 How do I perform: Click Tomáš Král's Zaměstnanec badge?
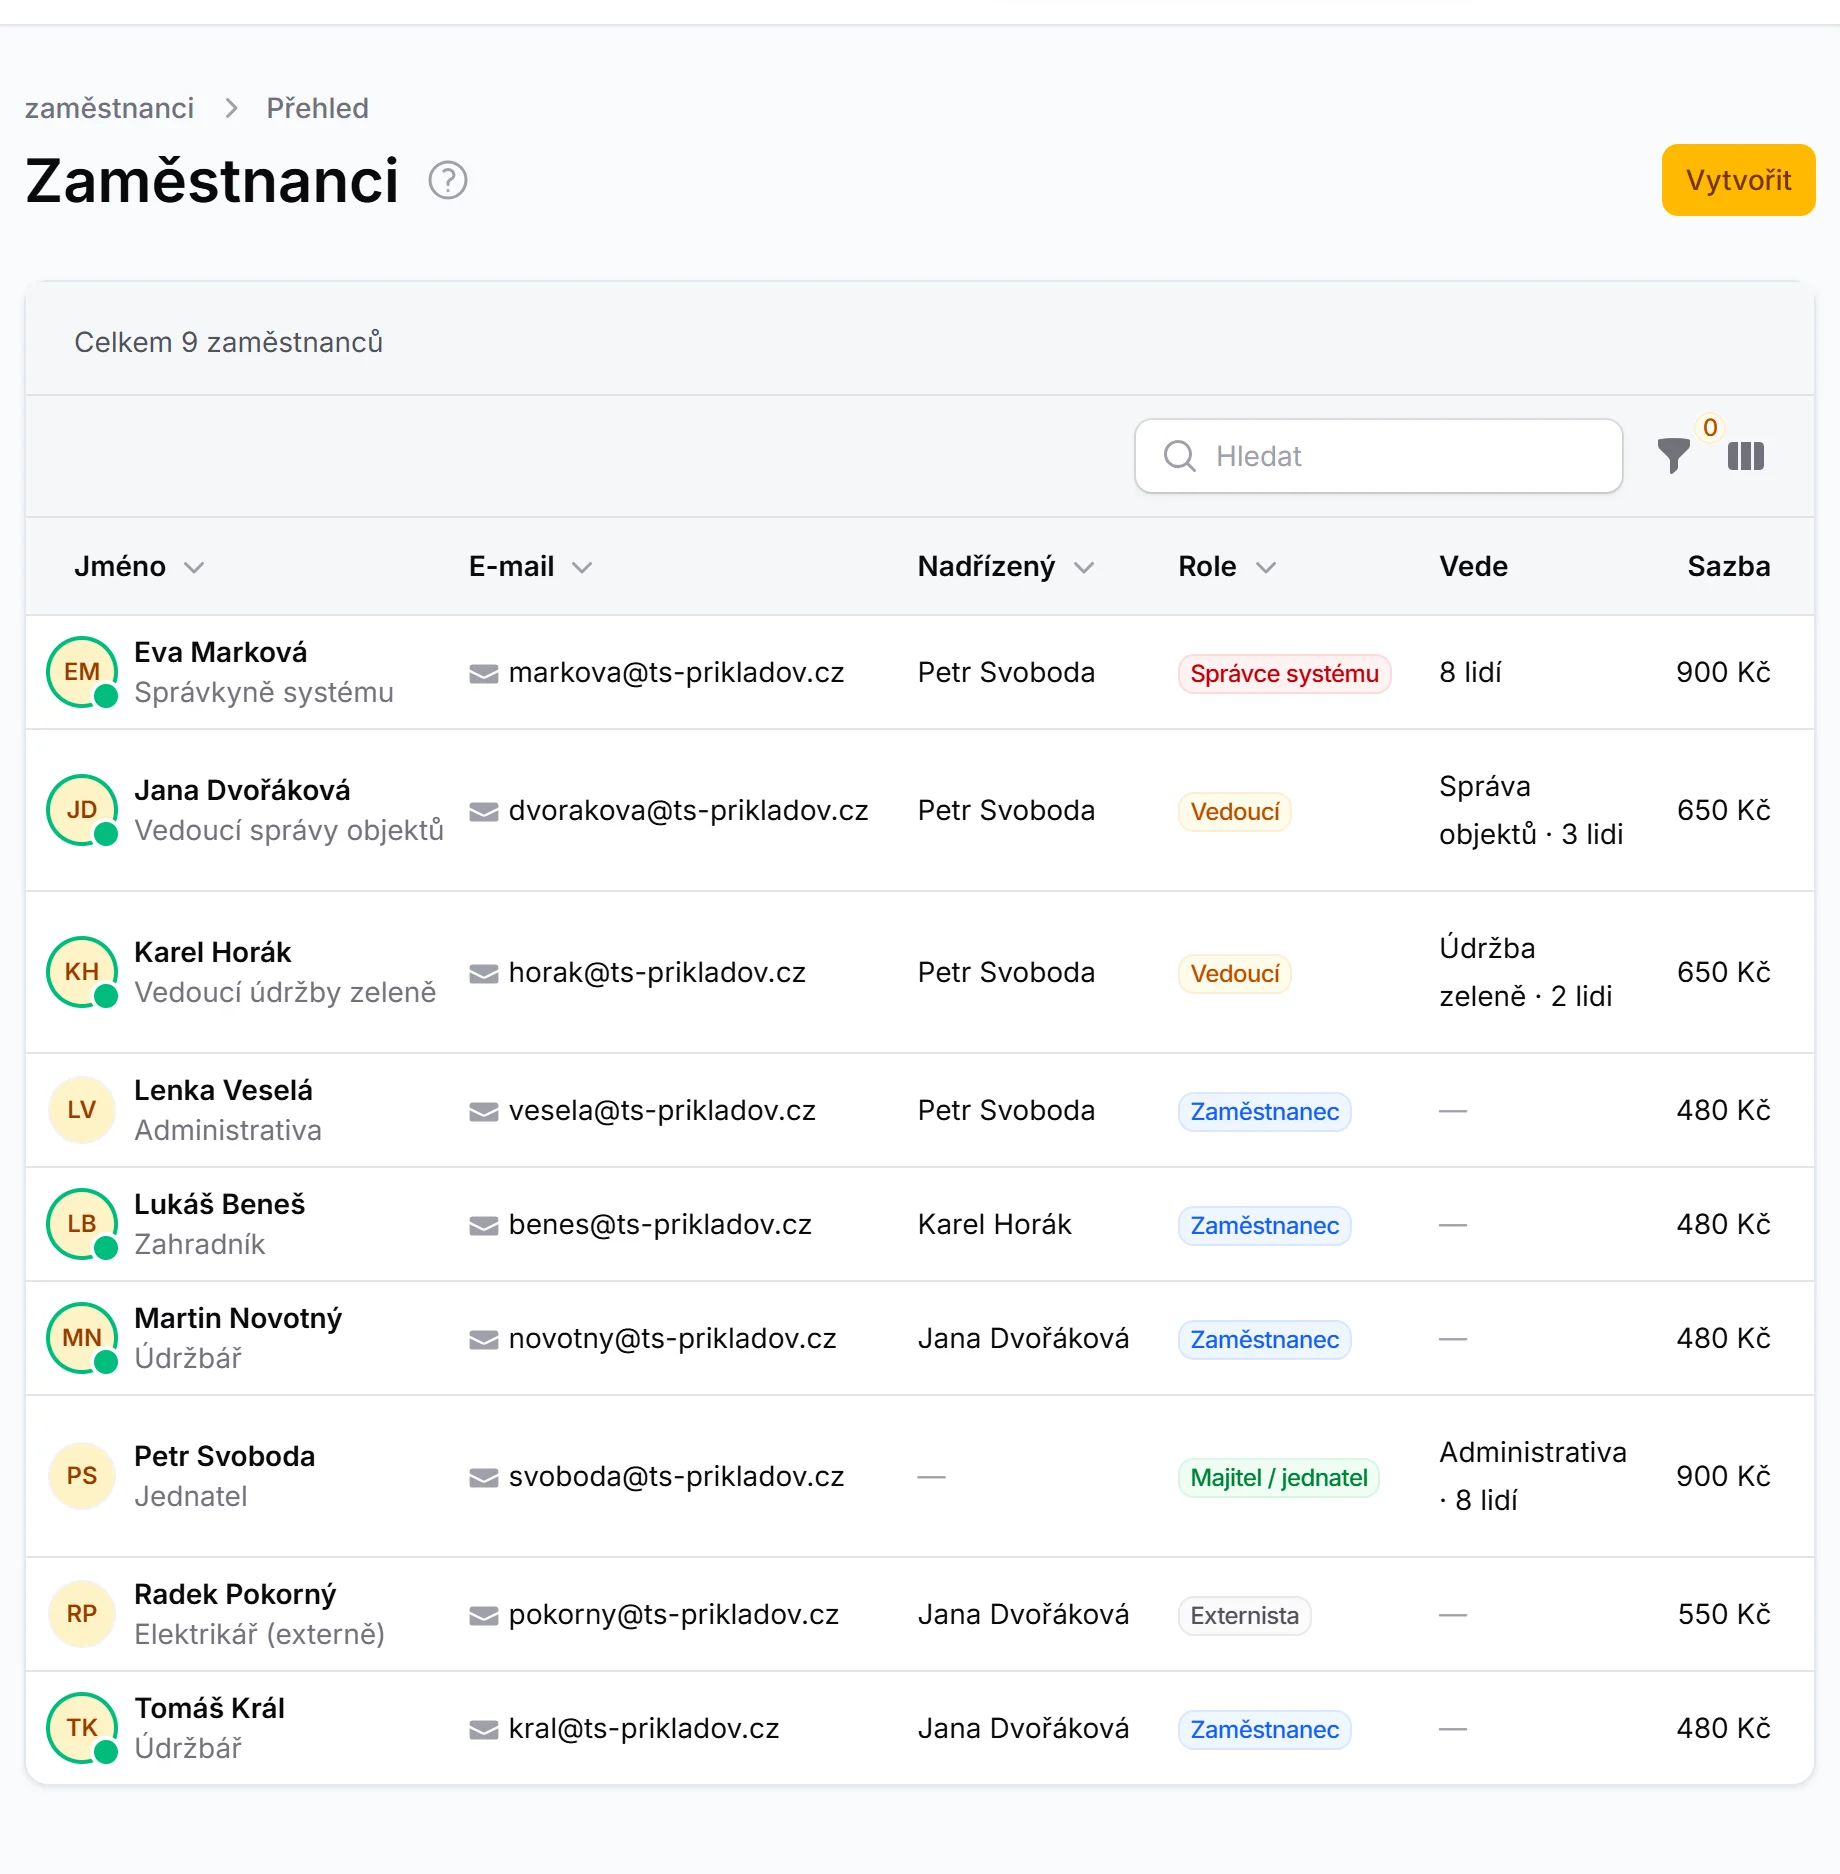pos(1265,1729)
